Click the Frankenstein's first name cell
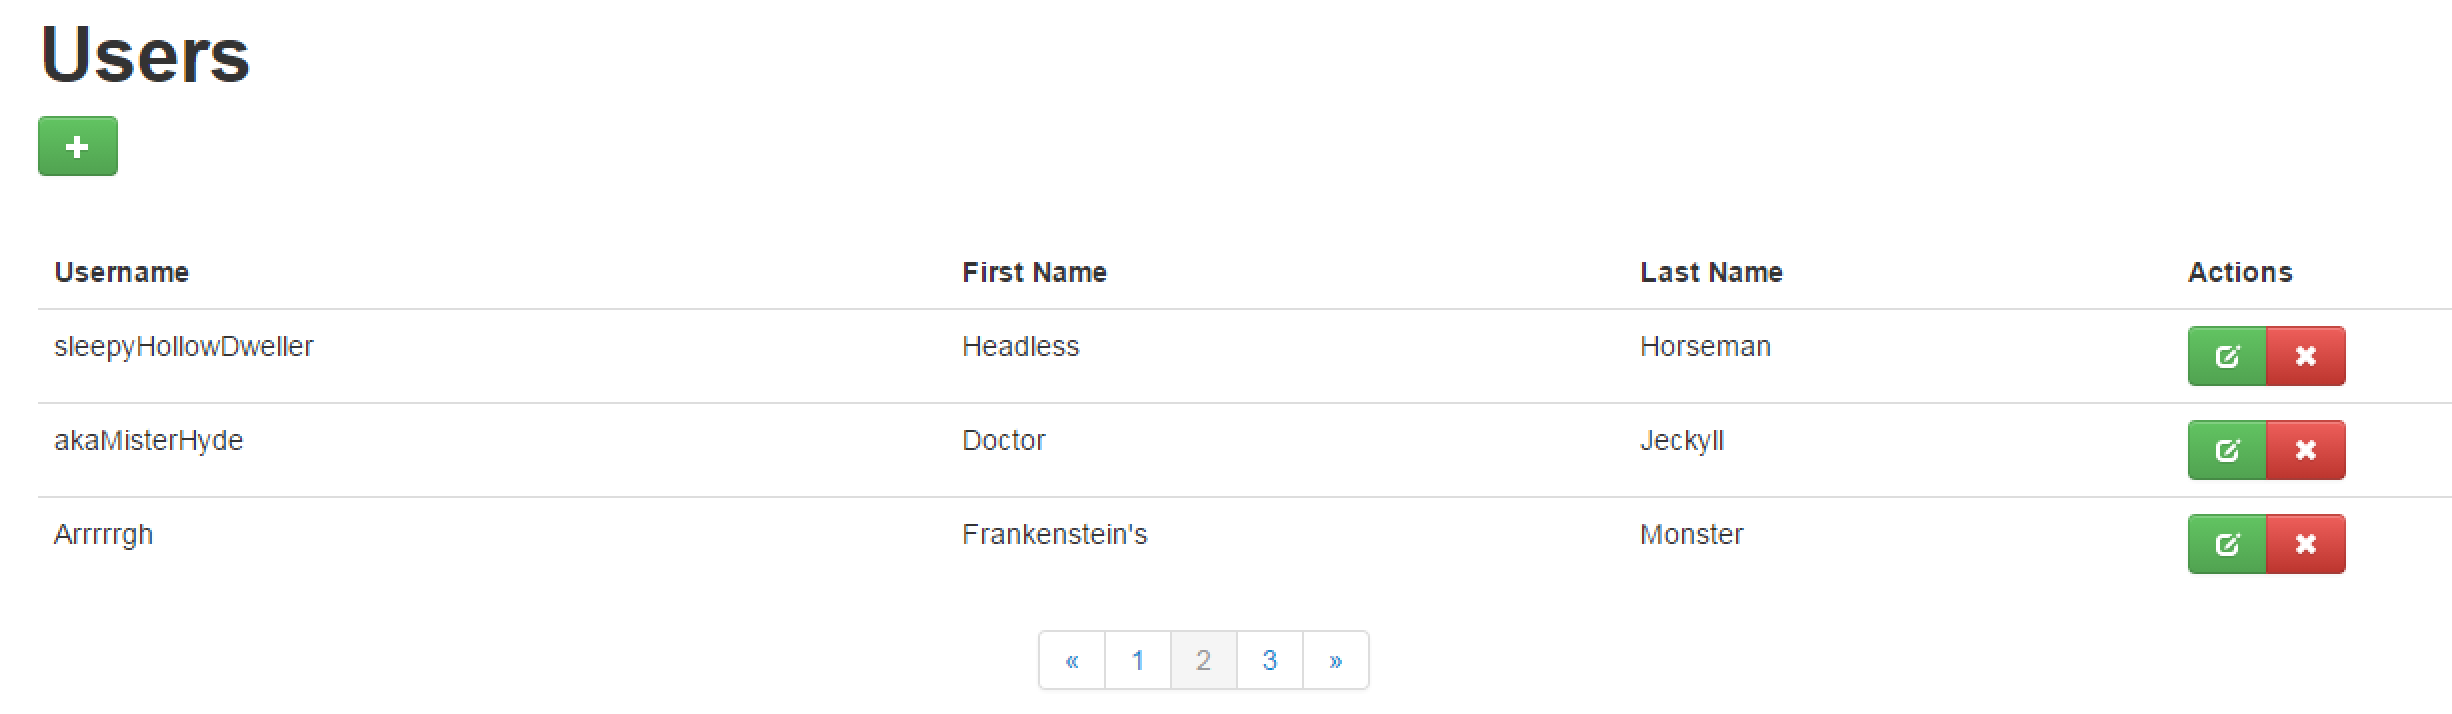The image size is (2452, 714). pyautogui.click(x=1055, y=534)
